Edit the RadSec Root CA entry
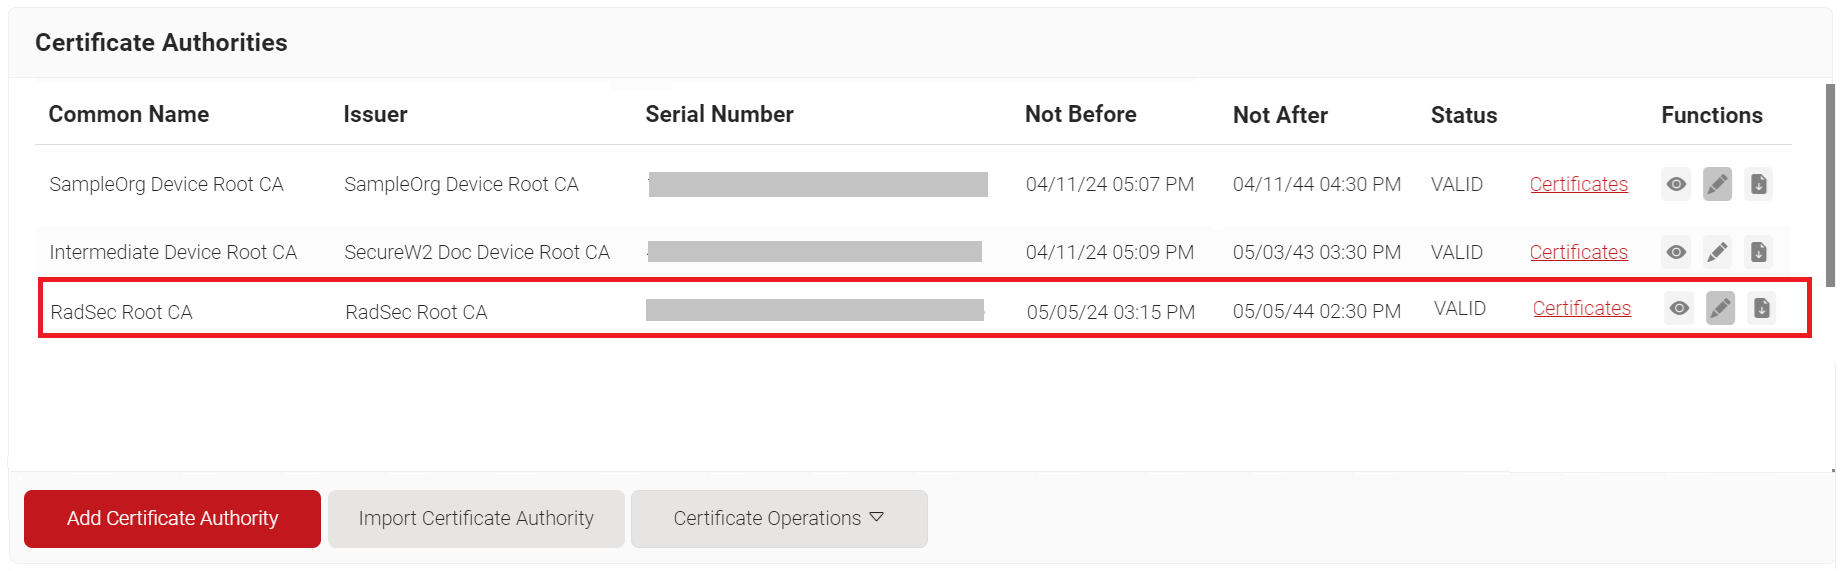1842x571 pixels. point(1720,308)
